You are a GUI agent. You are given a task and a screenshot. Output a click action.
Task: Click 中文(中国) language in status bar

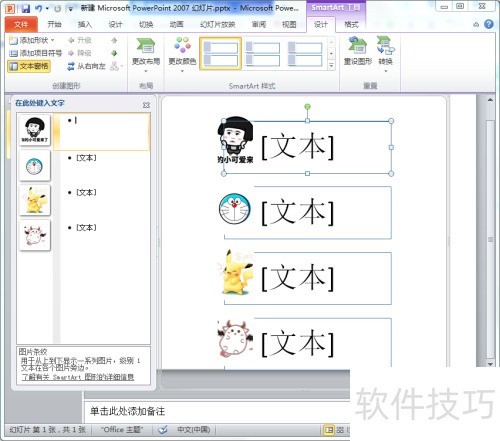194,430
